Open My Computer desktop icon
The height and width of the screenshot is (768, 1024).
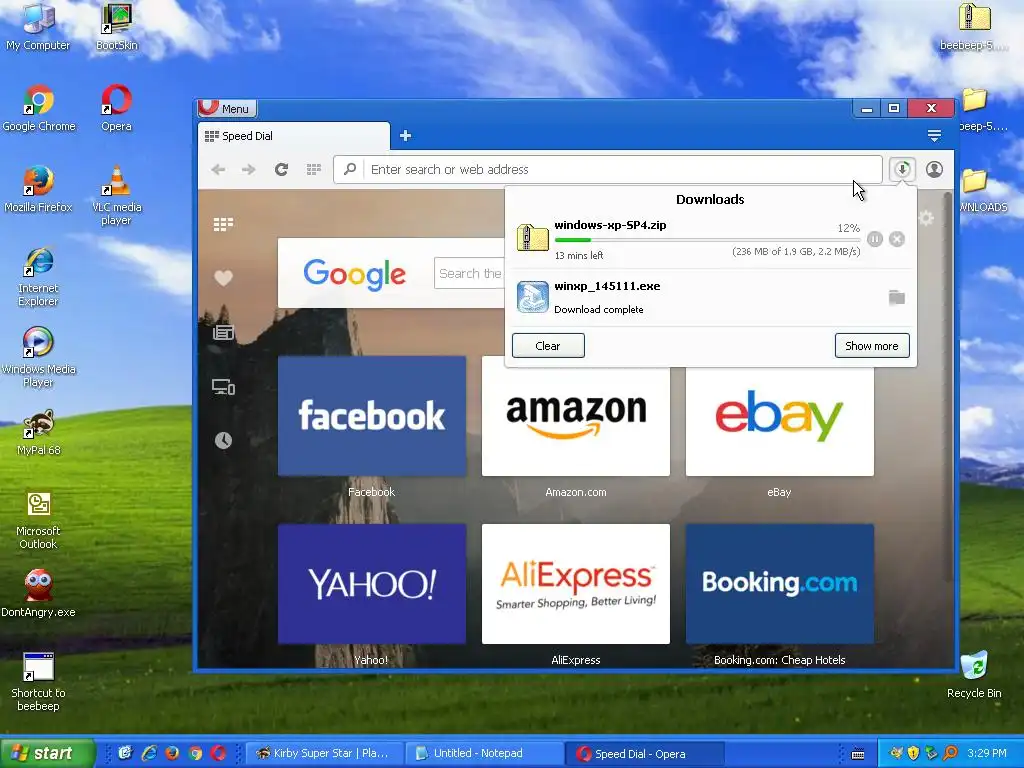(x=38, y=27)
